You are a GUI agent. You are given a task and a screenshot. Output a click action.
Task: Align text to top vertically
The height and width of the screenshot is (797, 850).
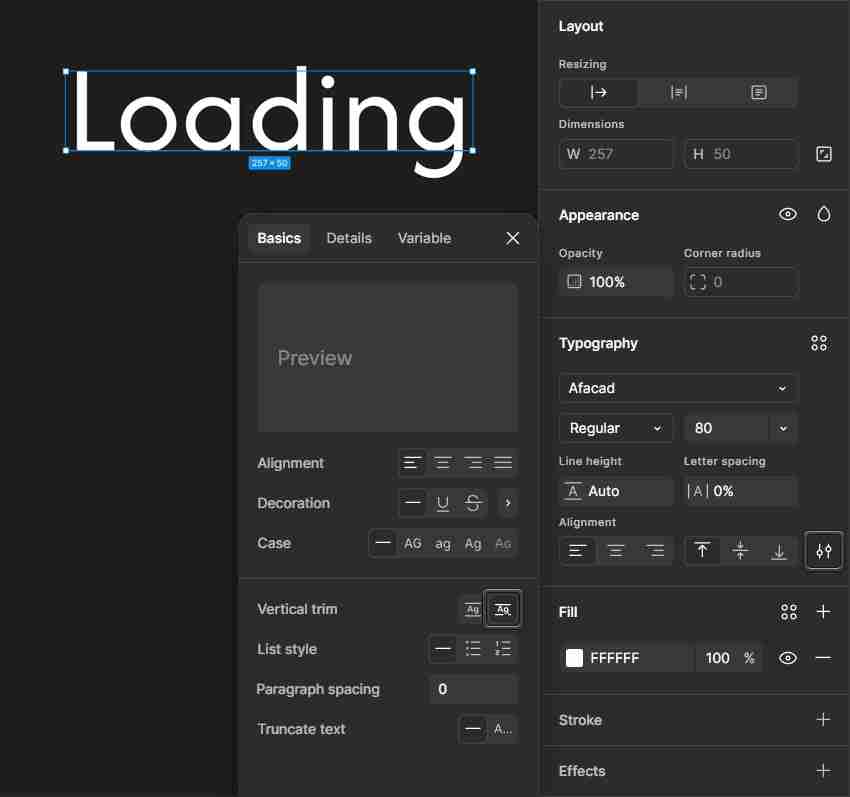coord(702,551)
